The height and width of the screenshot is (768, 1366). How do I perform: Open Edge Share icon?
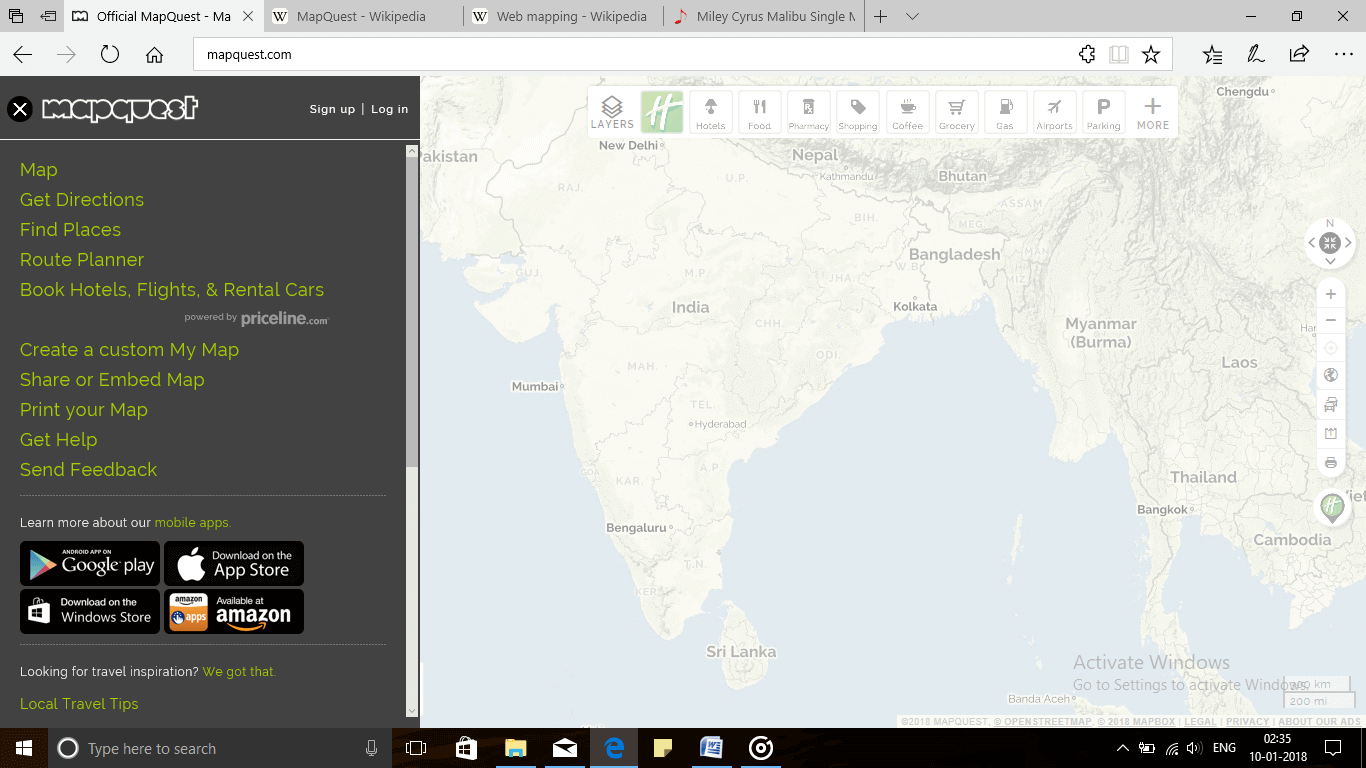[1299, 55]
